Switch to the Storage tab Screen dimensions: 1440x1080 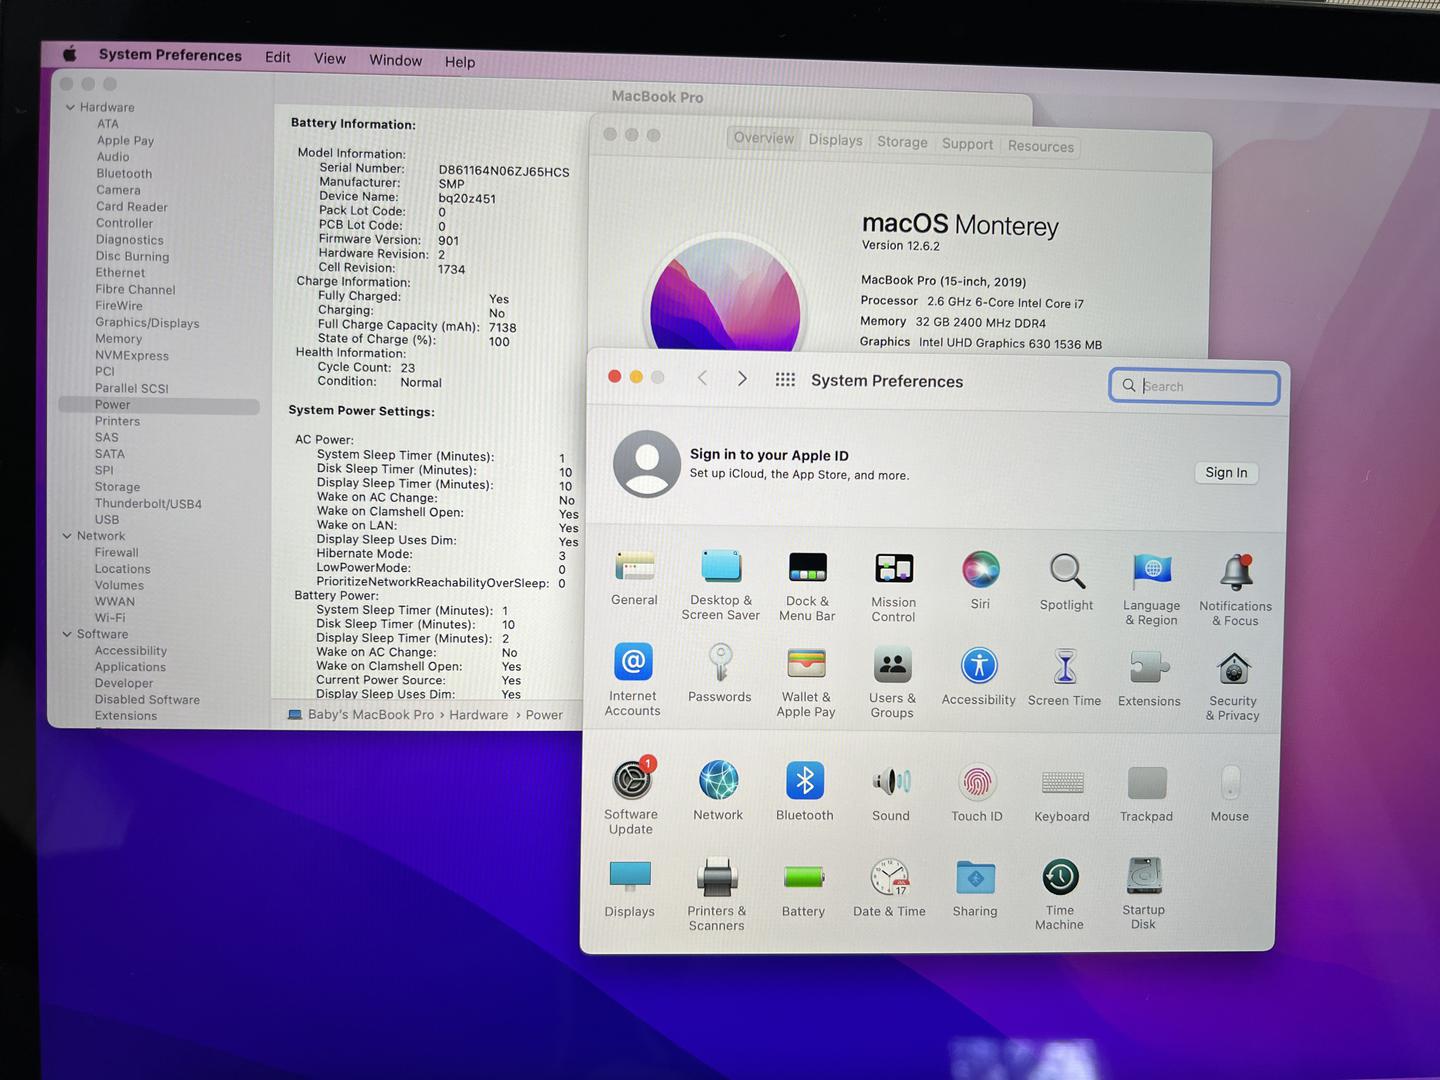(902, 142)
